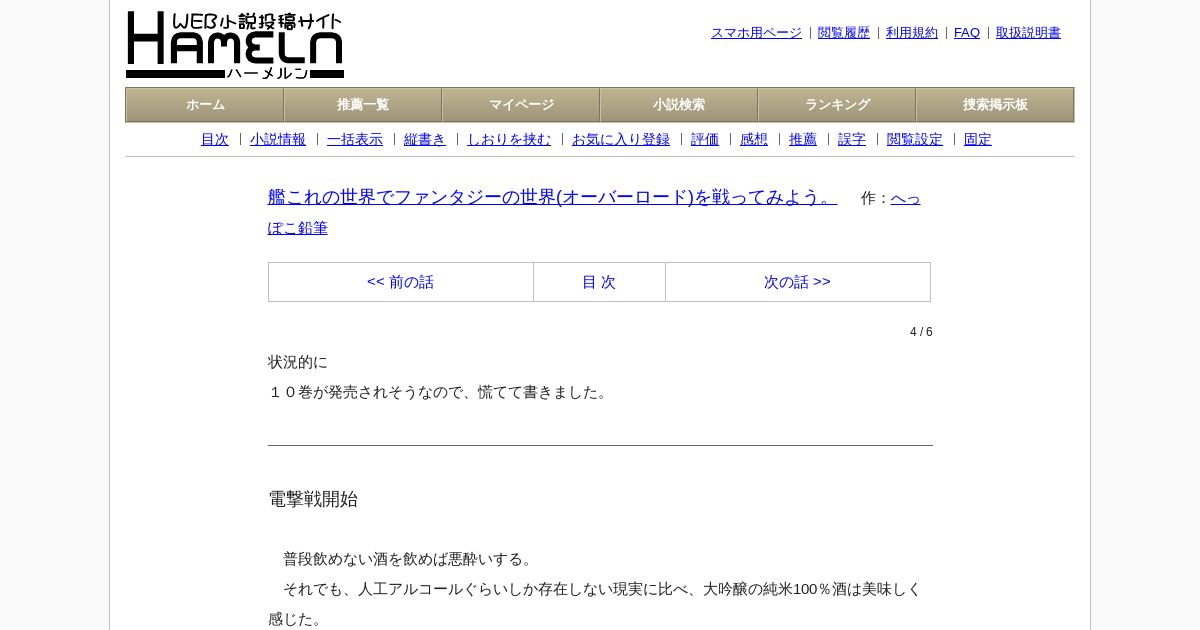
Task: Click the page indicator 4 / 6
Action: pyautogui.click(x=921, y=332)
